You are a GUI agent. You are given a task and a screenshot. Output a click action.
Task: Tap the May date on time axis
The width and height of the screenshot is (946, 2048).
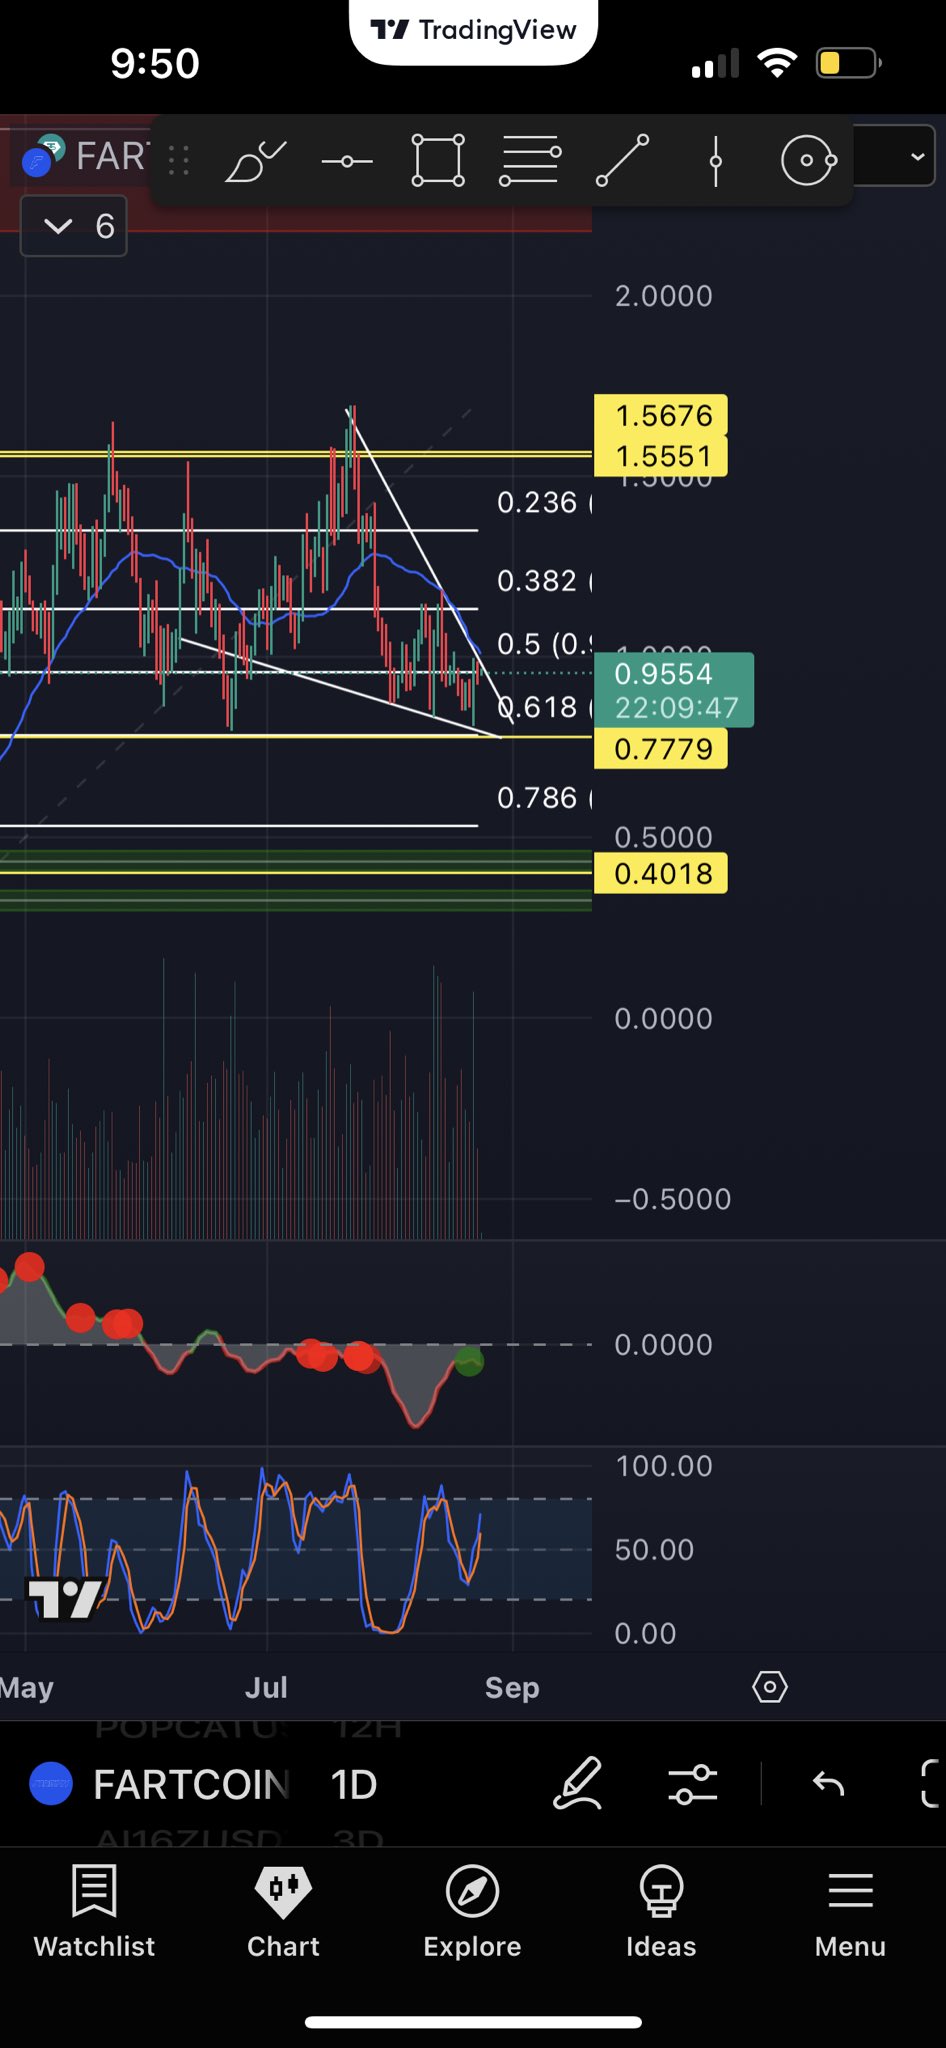(x=27, y=1688)
